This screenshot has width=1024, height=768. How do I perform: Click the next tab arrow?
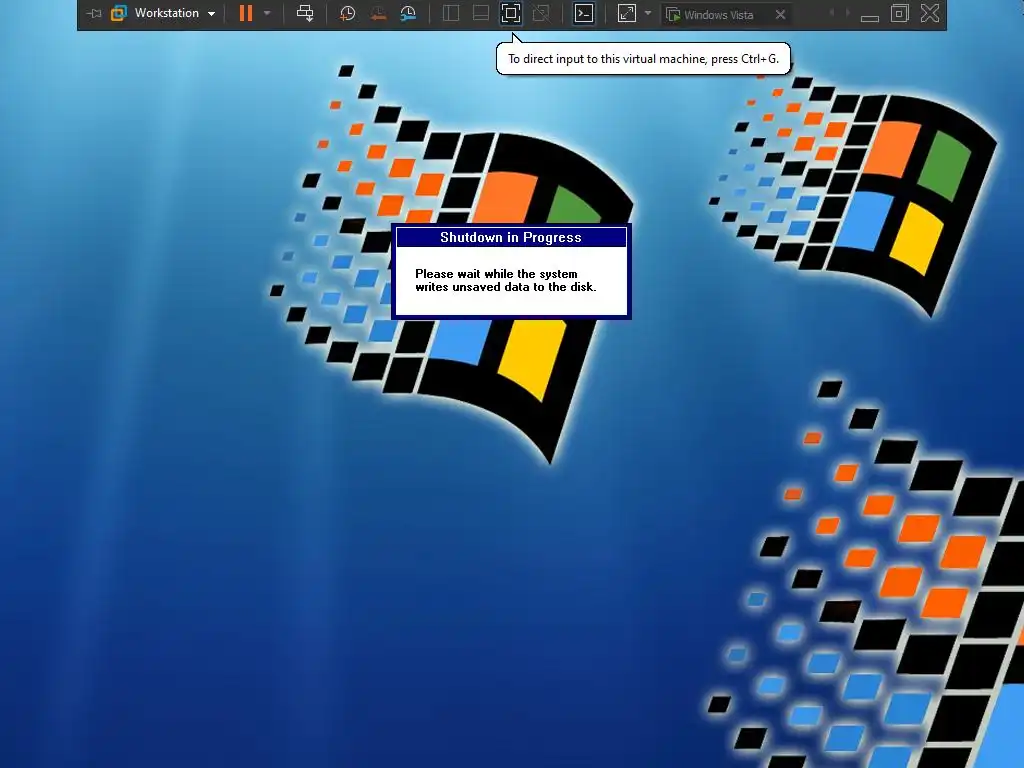[847, 13]
